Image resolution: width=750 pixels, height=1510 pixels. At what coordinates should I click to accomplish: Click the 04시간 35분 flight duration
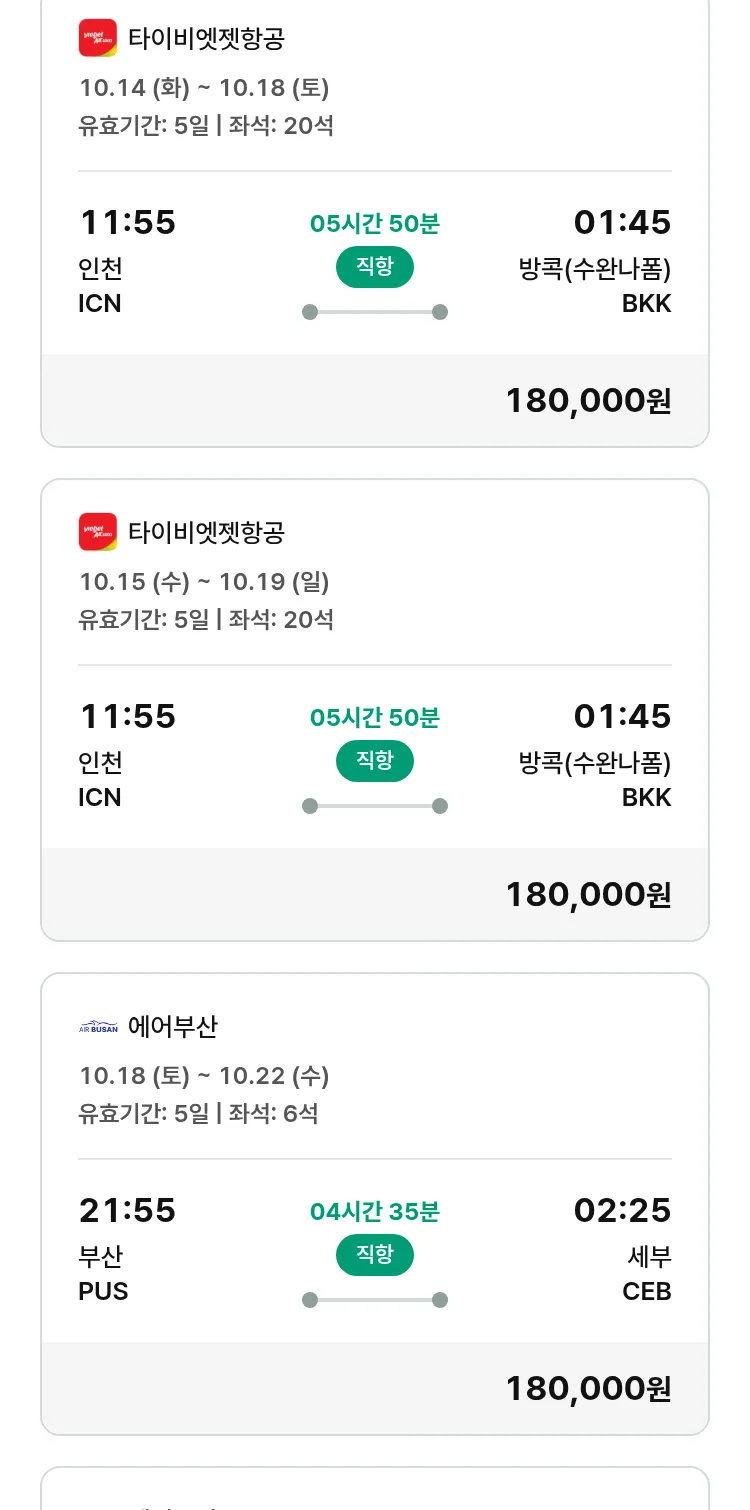pos(374,1212)
